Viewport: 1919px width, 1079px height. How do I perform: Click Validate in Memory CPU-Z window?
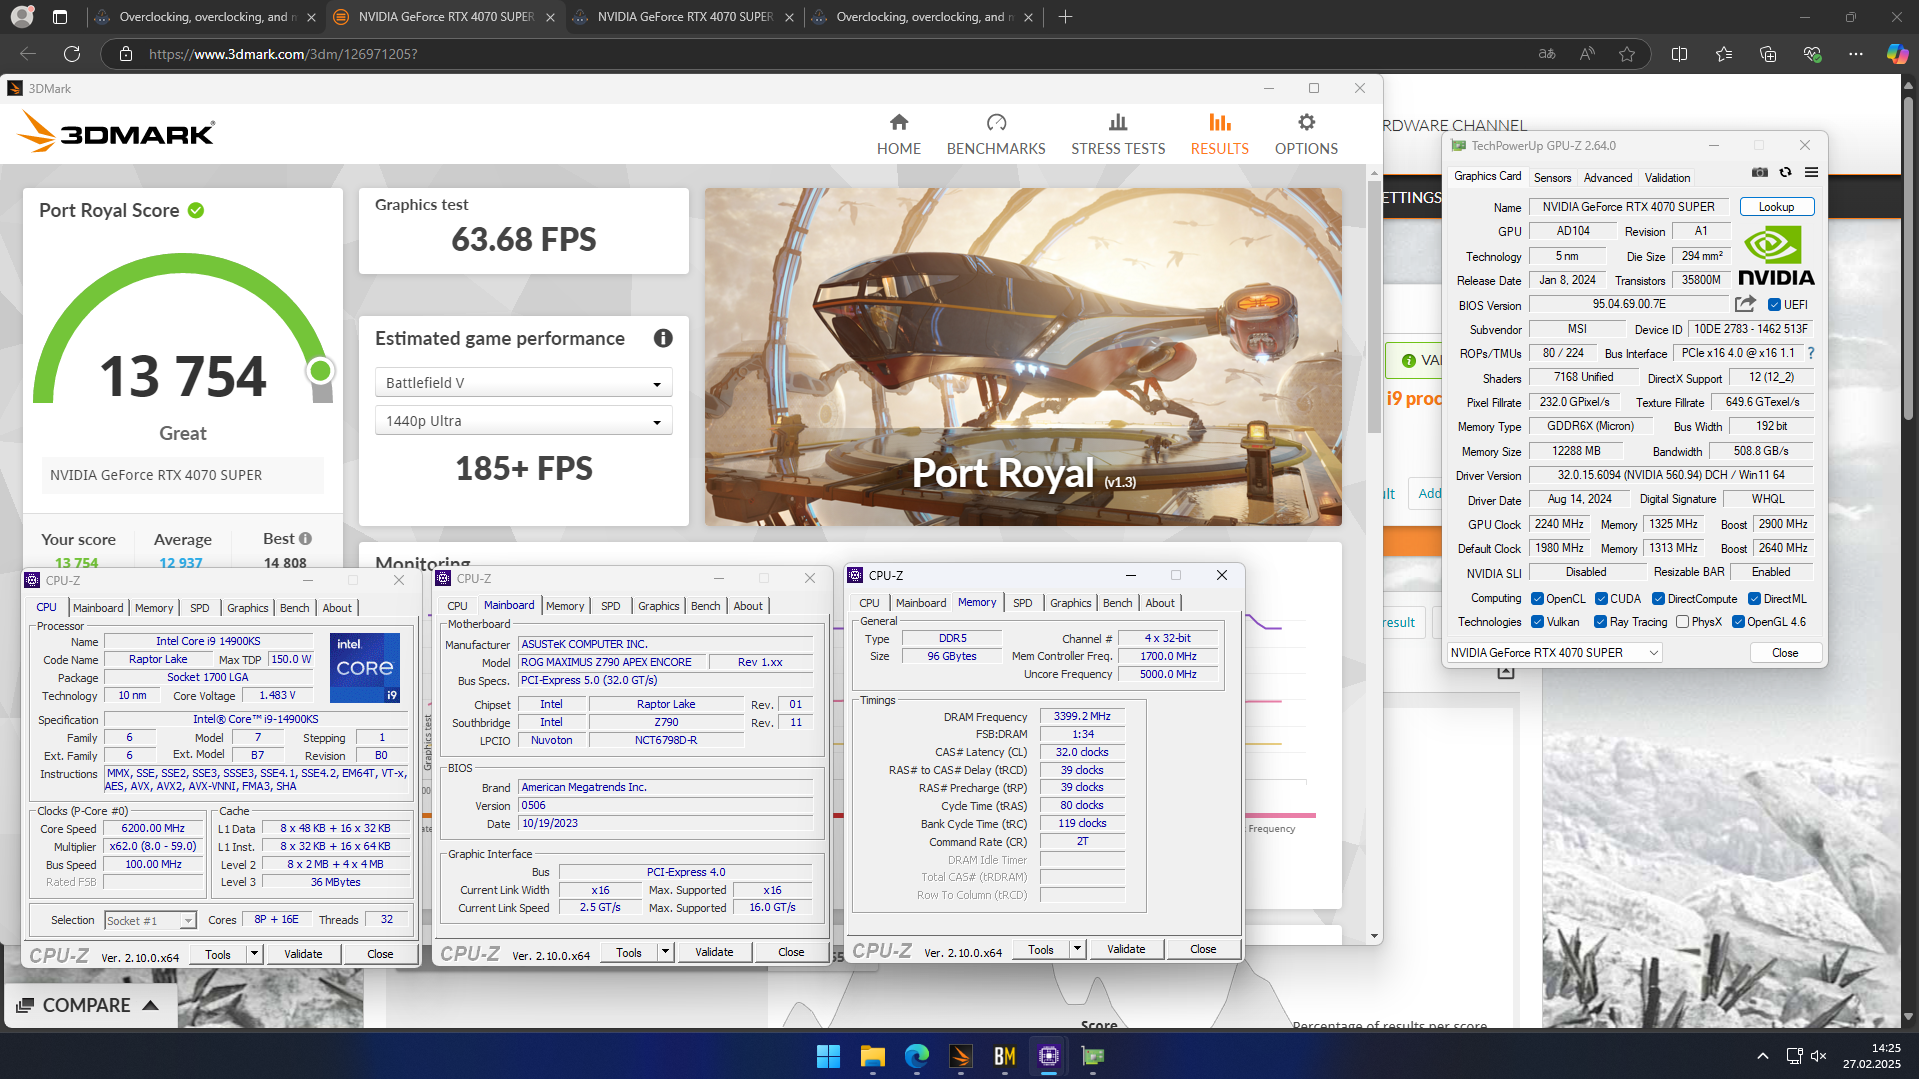pos(1126,949)
